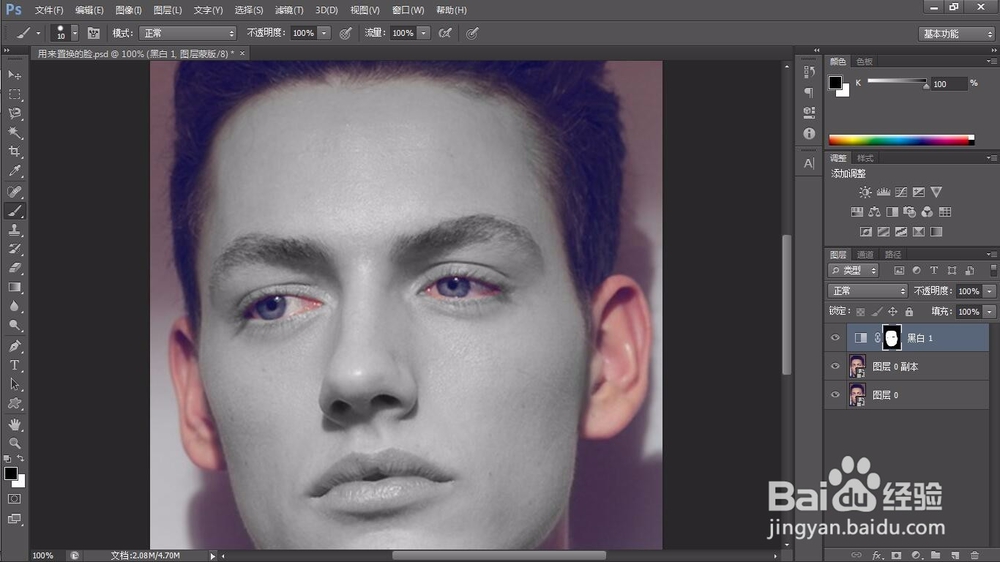The height and width of the screenshot is (562, 1000).
Task: Select the Dodge tool
Action: click(x=14, y=325)
